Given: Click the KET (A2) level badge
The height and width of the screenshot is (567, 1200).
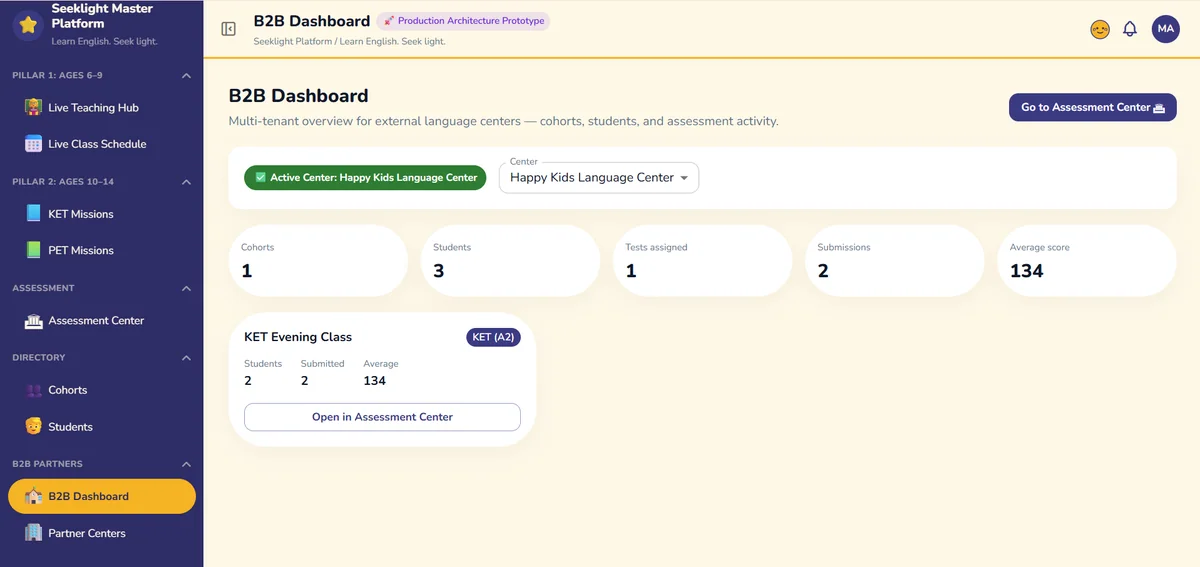Looking at the screenshot, I should tap(493, 337).
